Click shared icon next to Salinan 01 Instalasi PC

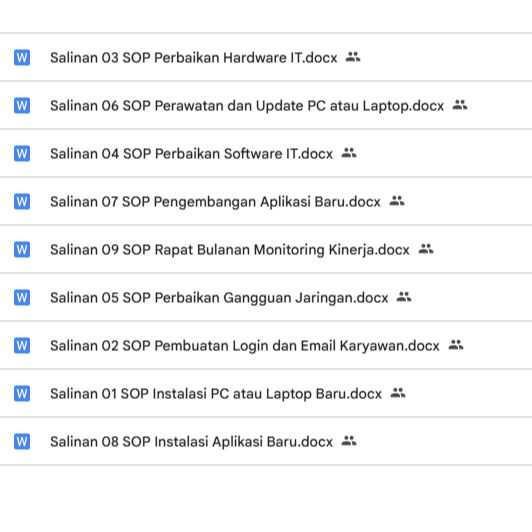point(398,393)
